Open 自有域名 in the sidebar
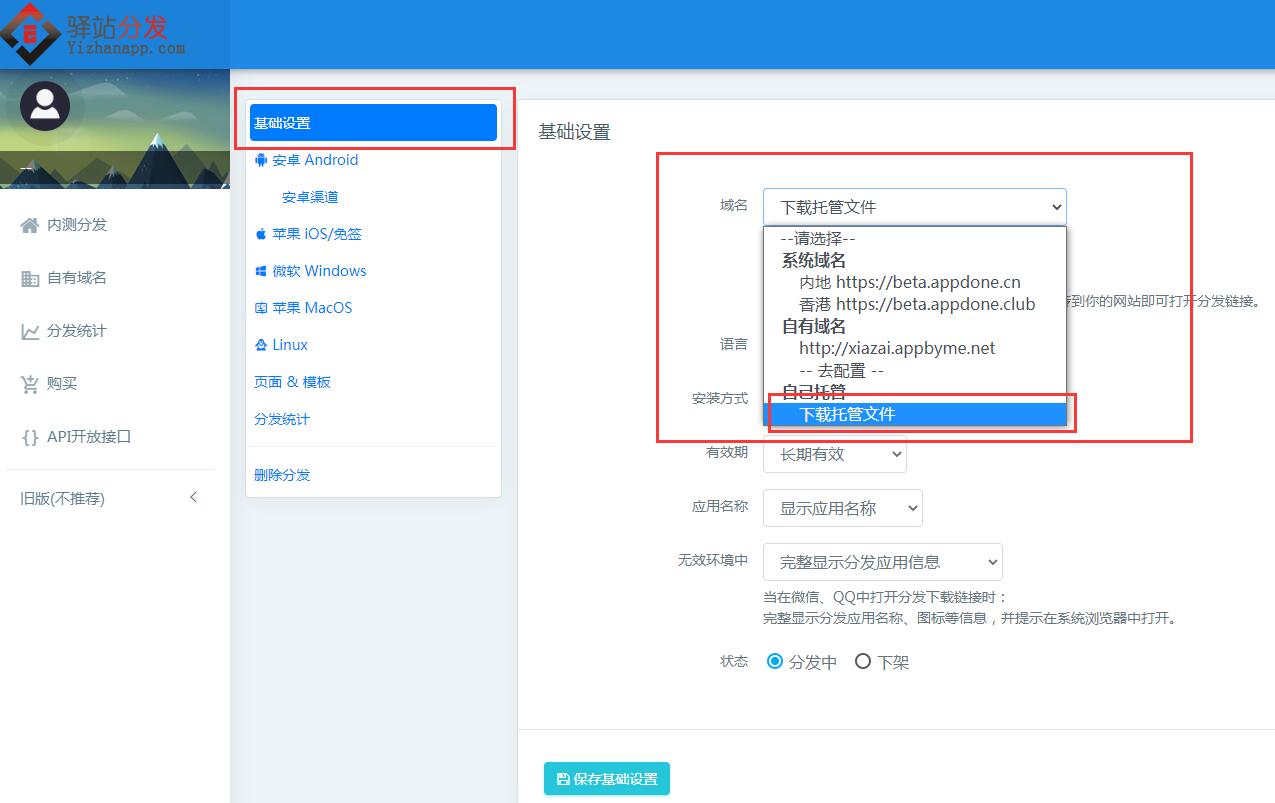 [x=76, y=278]
